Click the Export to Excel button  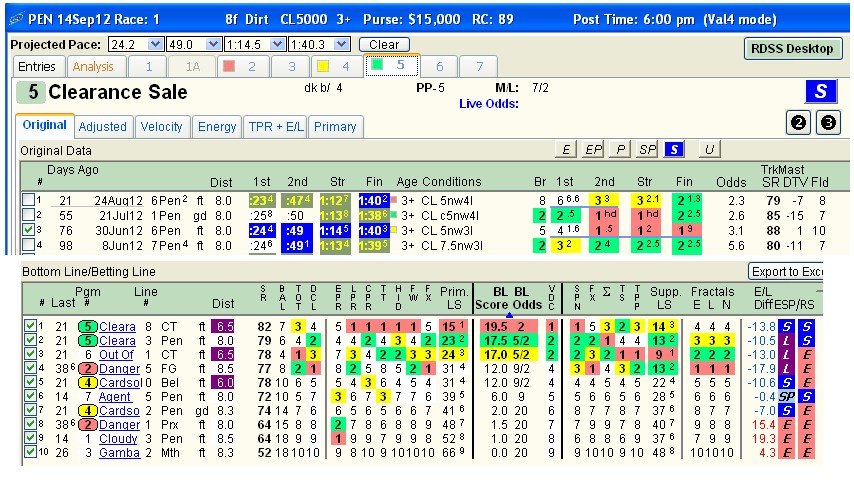786,271
